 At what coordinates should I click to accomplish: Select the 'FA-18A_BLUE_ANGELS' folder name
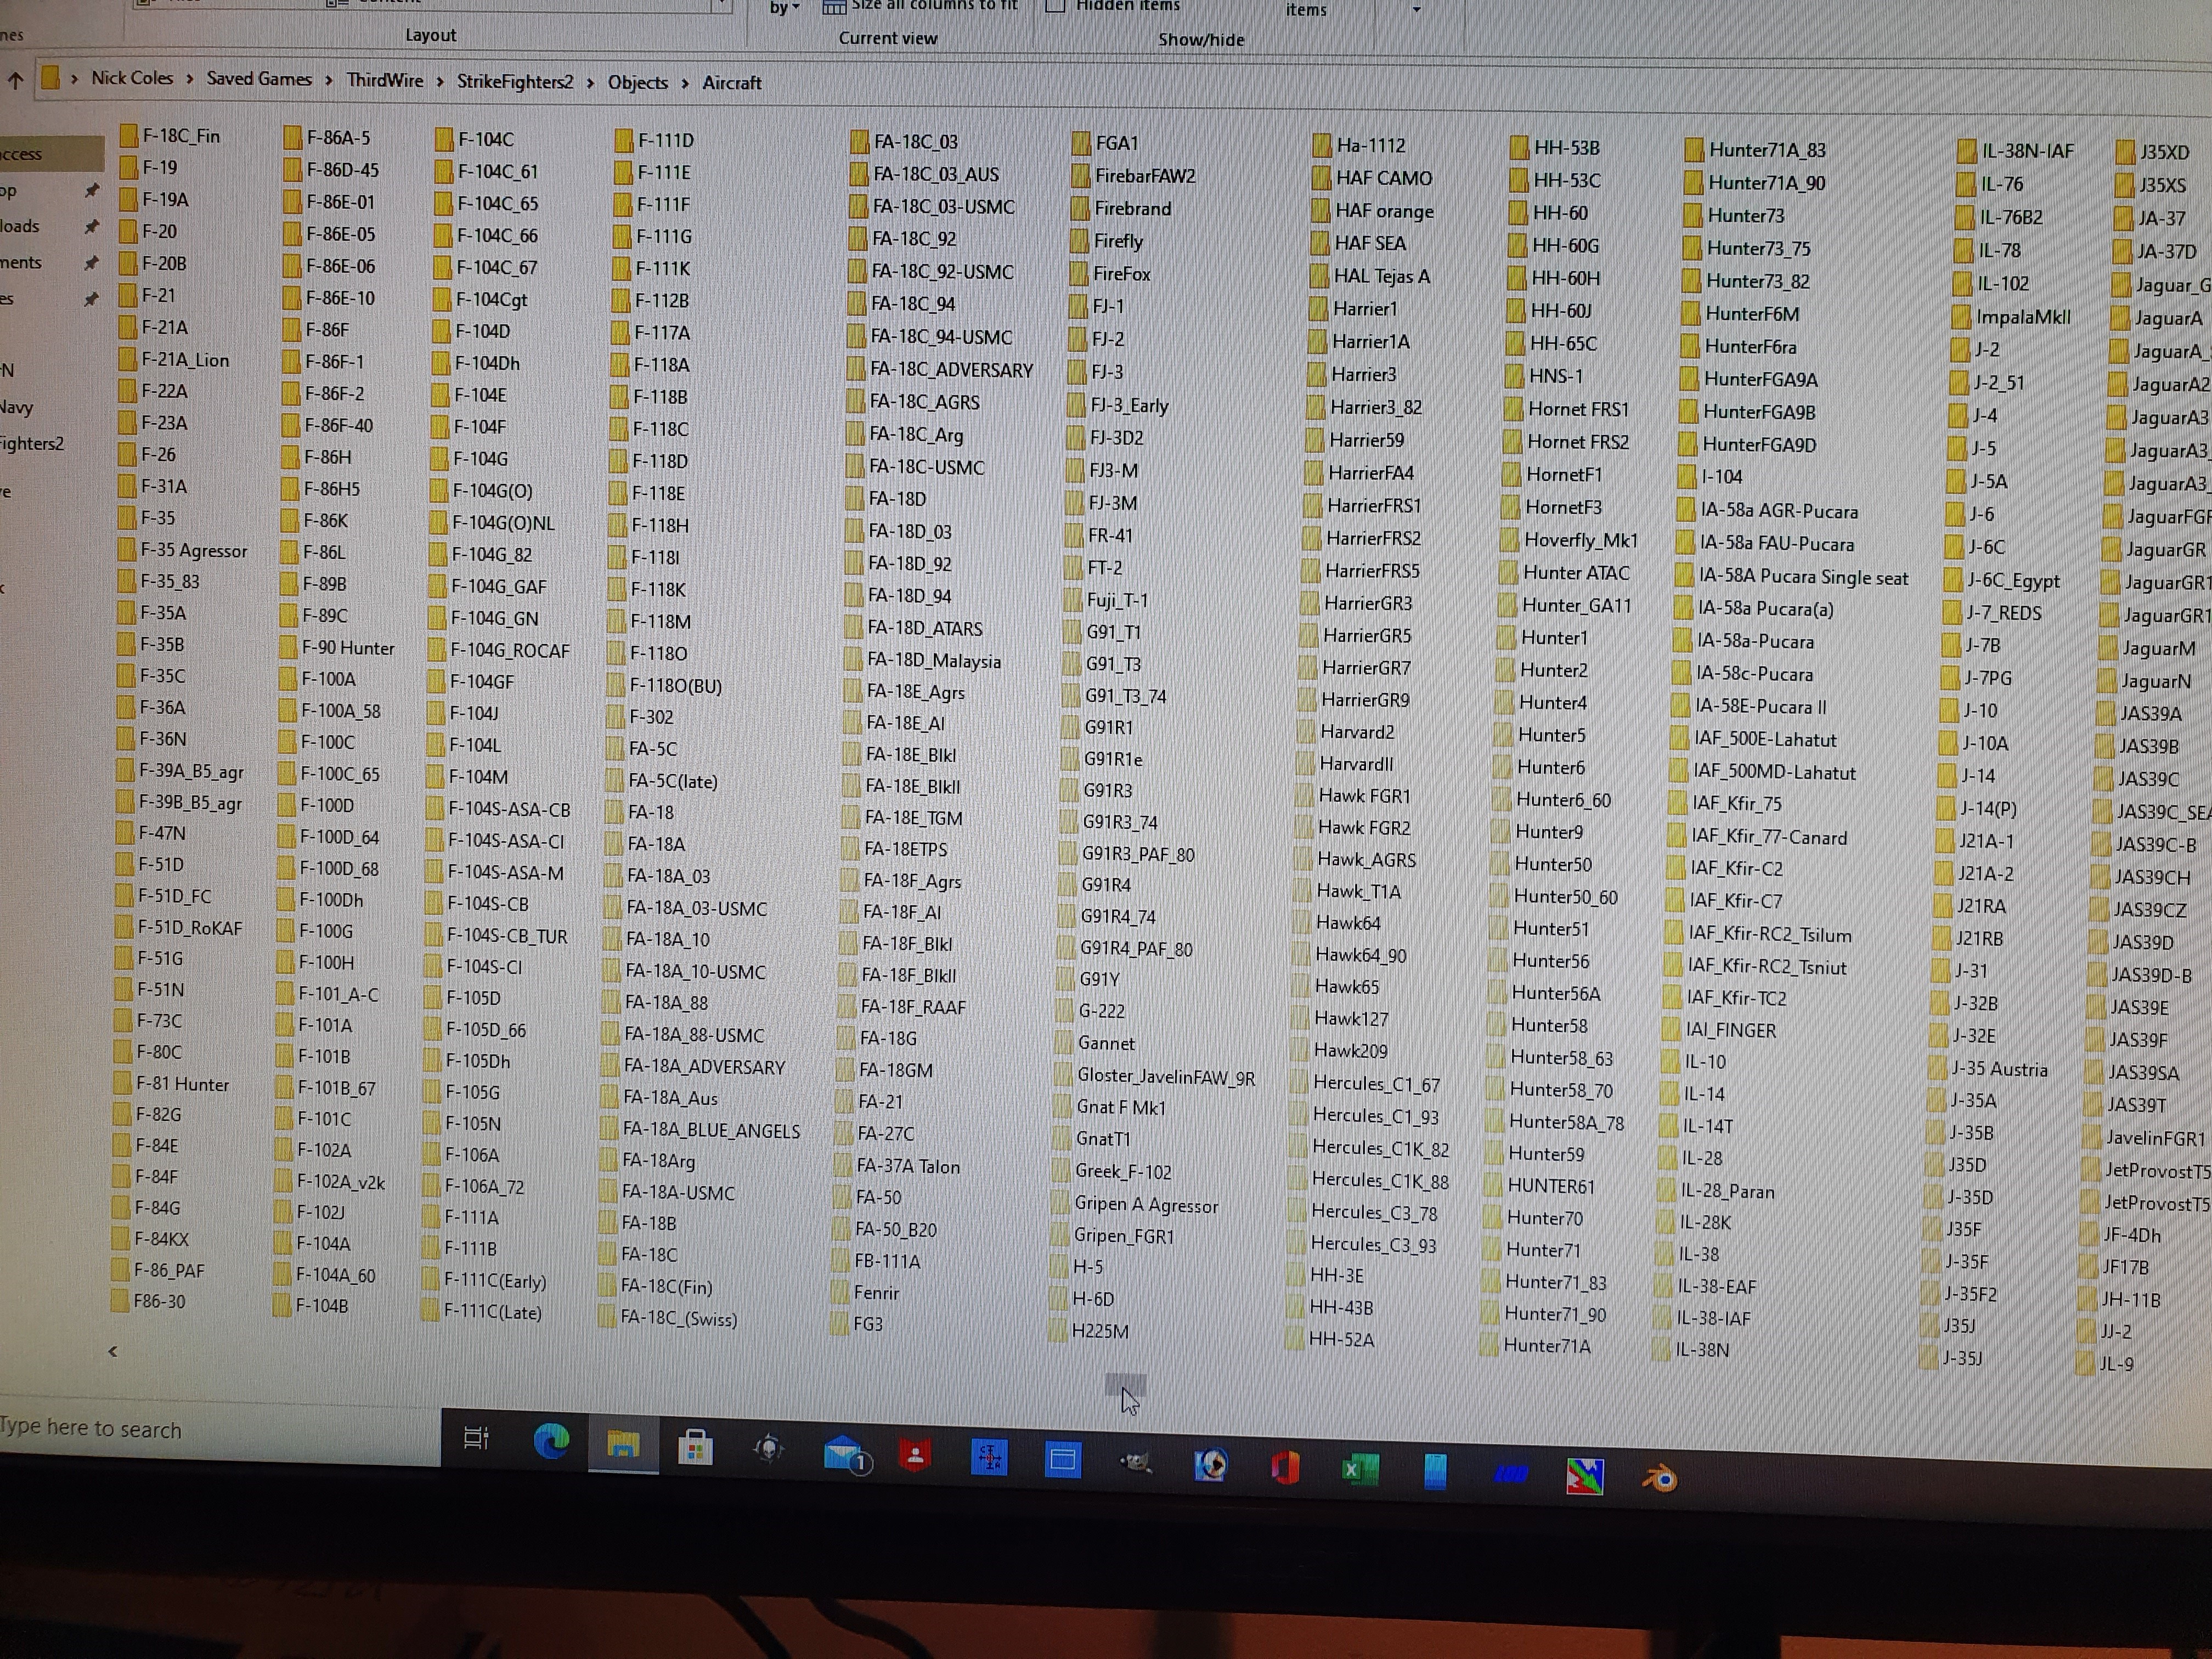pos(712,1131)
